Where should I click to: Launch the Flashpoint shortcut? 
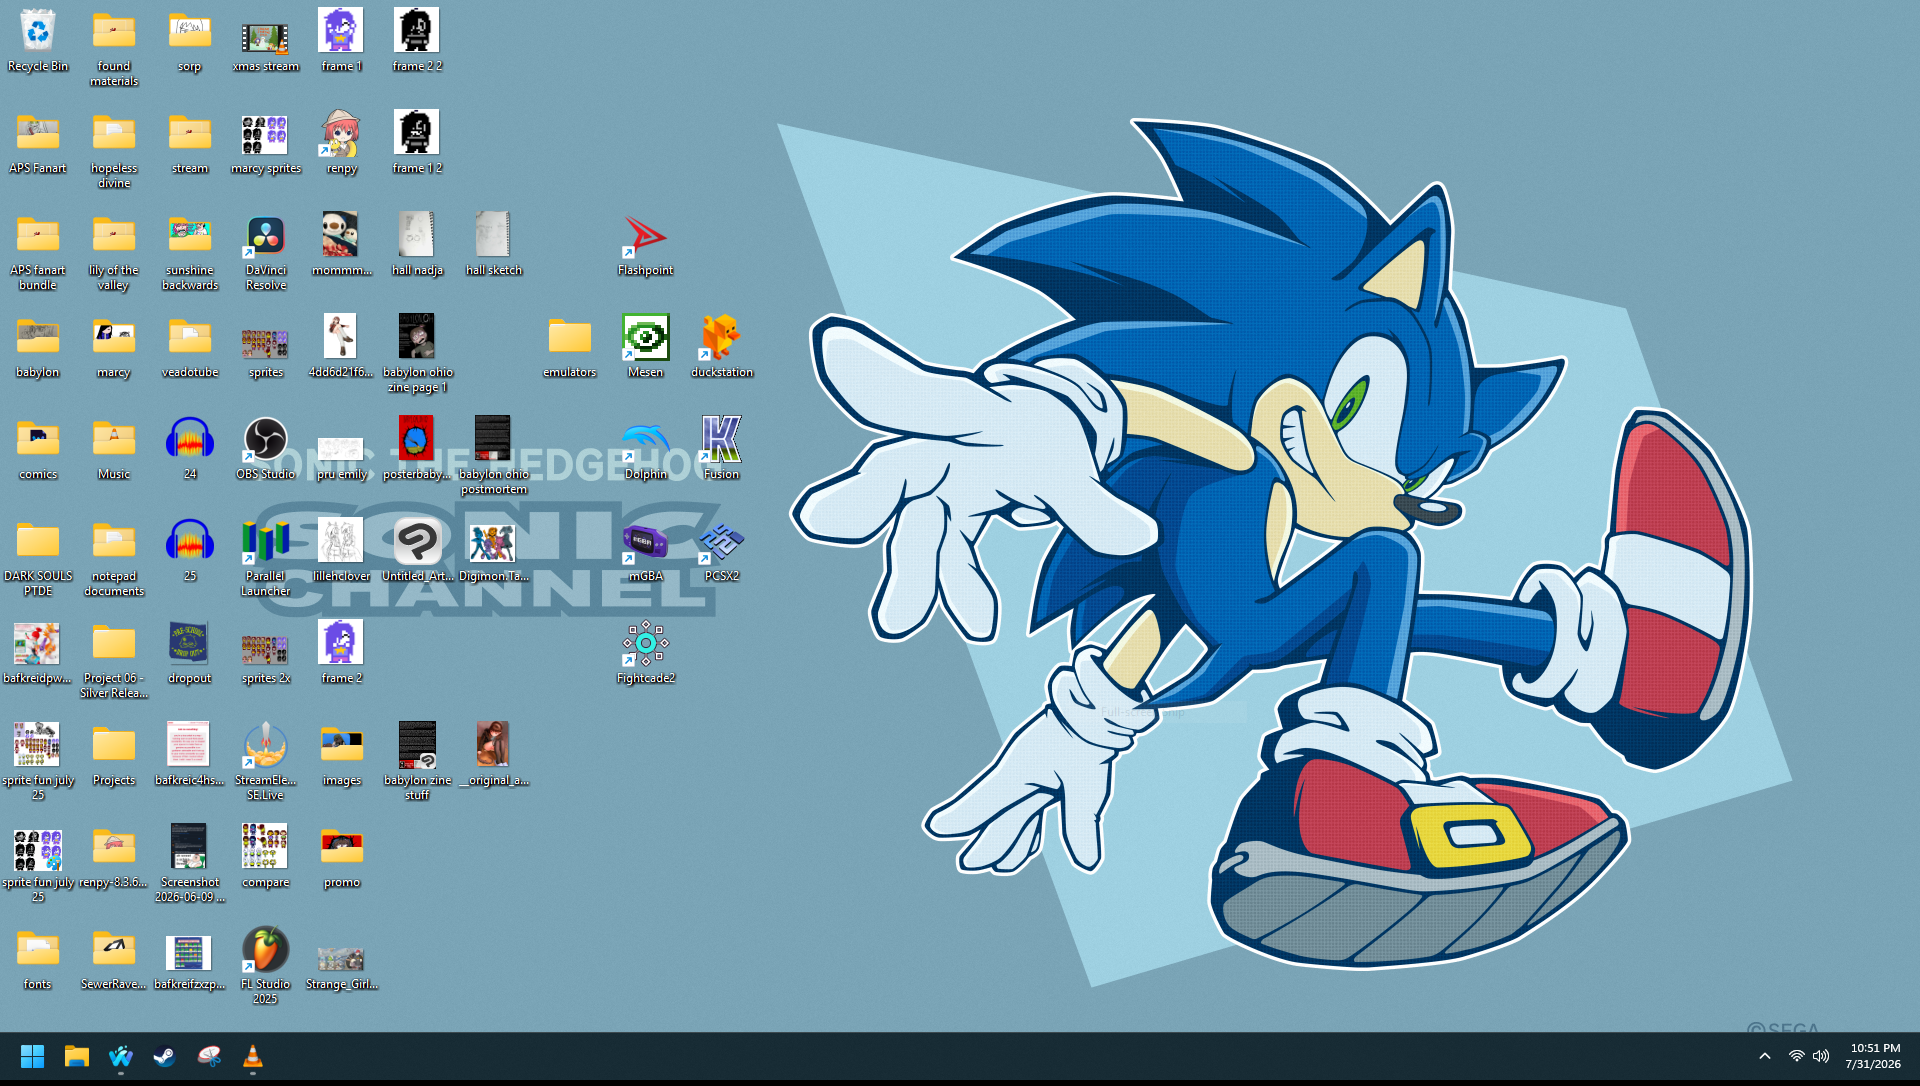pos(645,244)
